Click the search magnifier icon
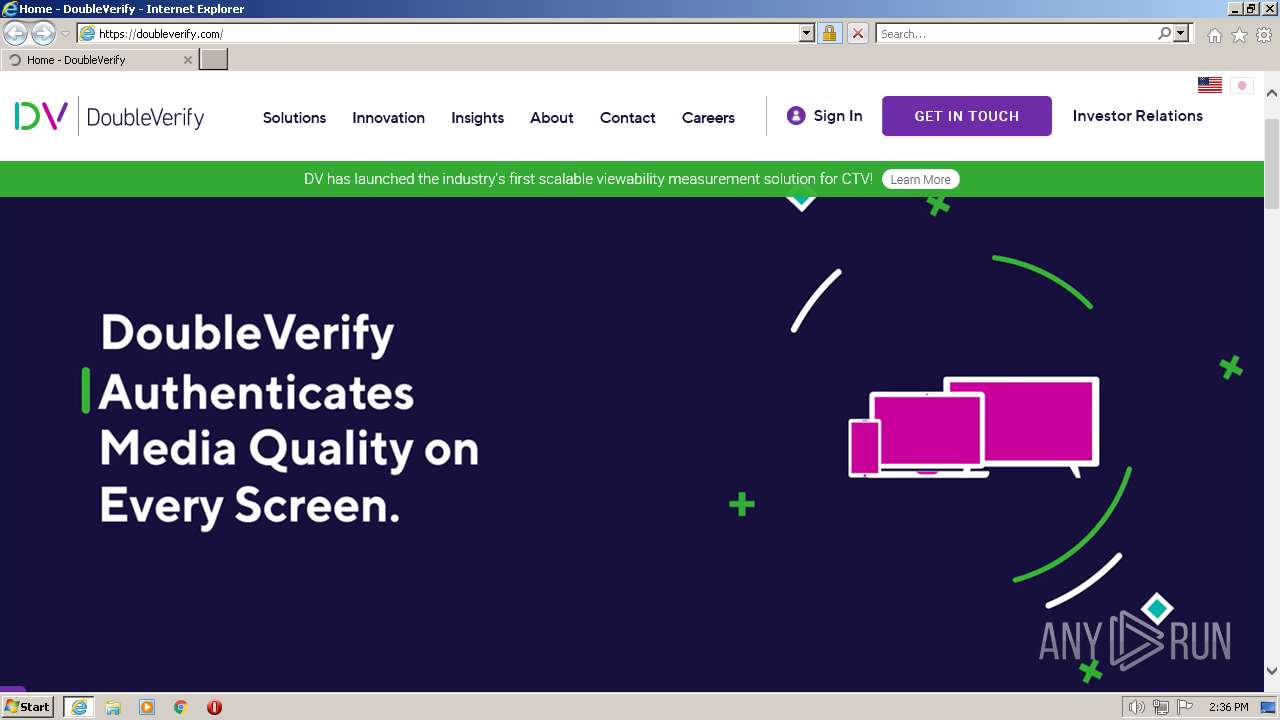This screenshot has height=720, width=1280. point(1164,34)
